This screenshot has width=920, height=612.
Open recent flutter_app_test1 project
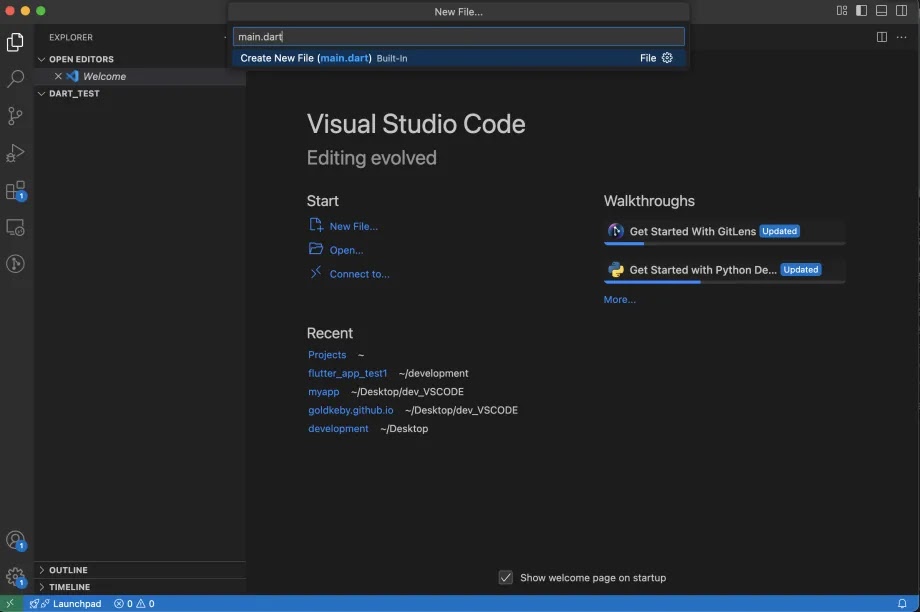(x=347, y=373)
